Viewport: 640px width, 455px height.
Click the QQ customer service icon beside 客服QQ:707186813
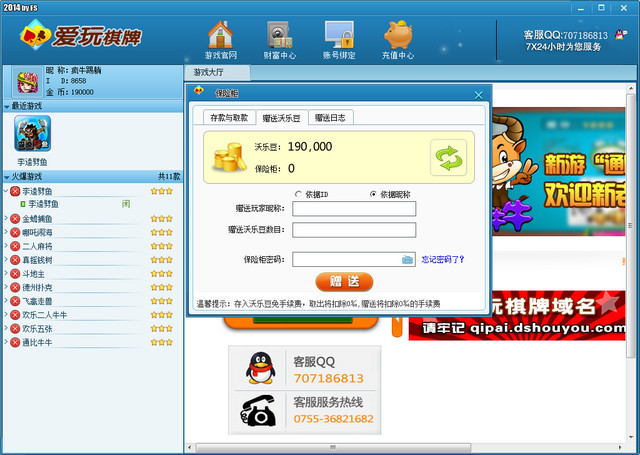coord(621,35)
